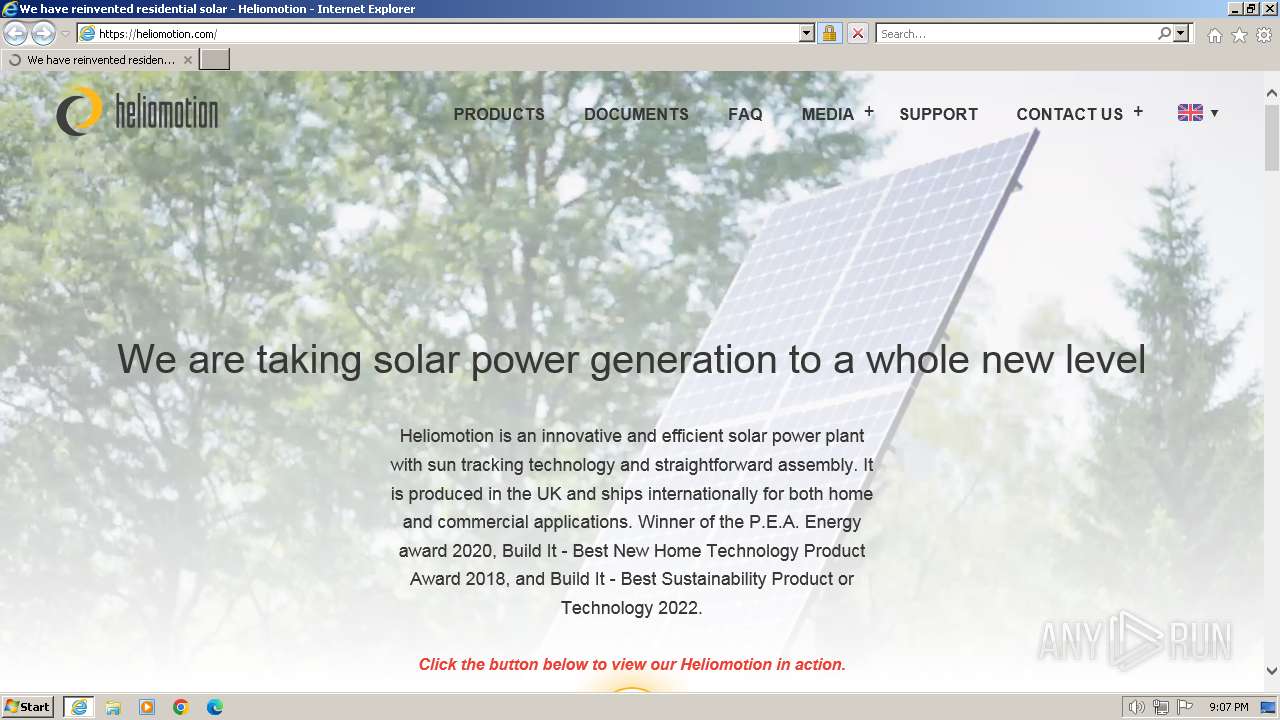The width and height of the screenshot is (1280, 720).
Task: Click the 9:07 PM system clock
Action: tap(1229, 707)
